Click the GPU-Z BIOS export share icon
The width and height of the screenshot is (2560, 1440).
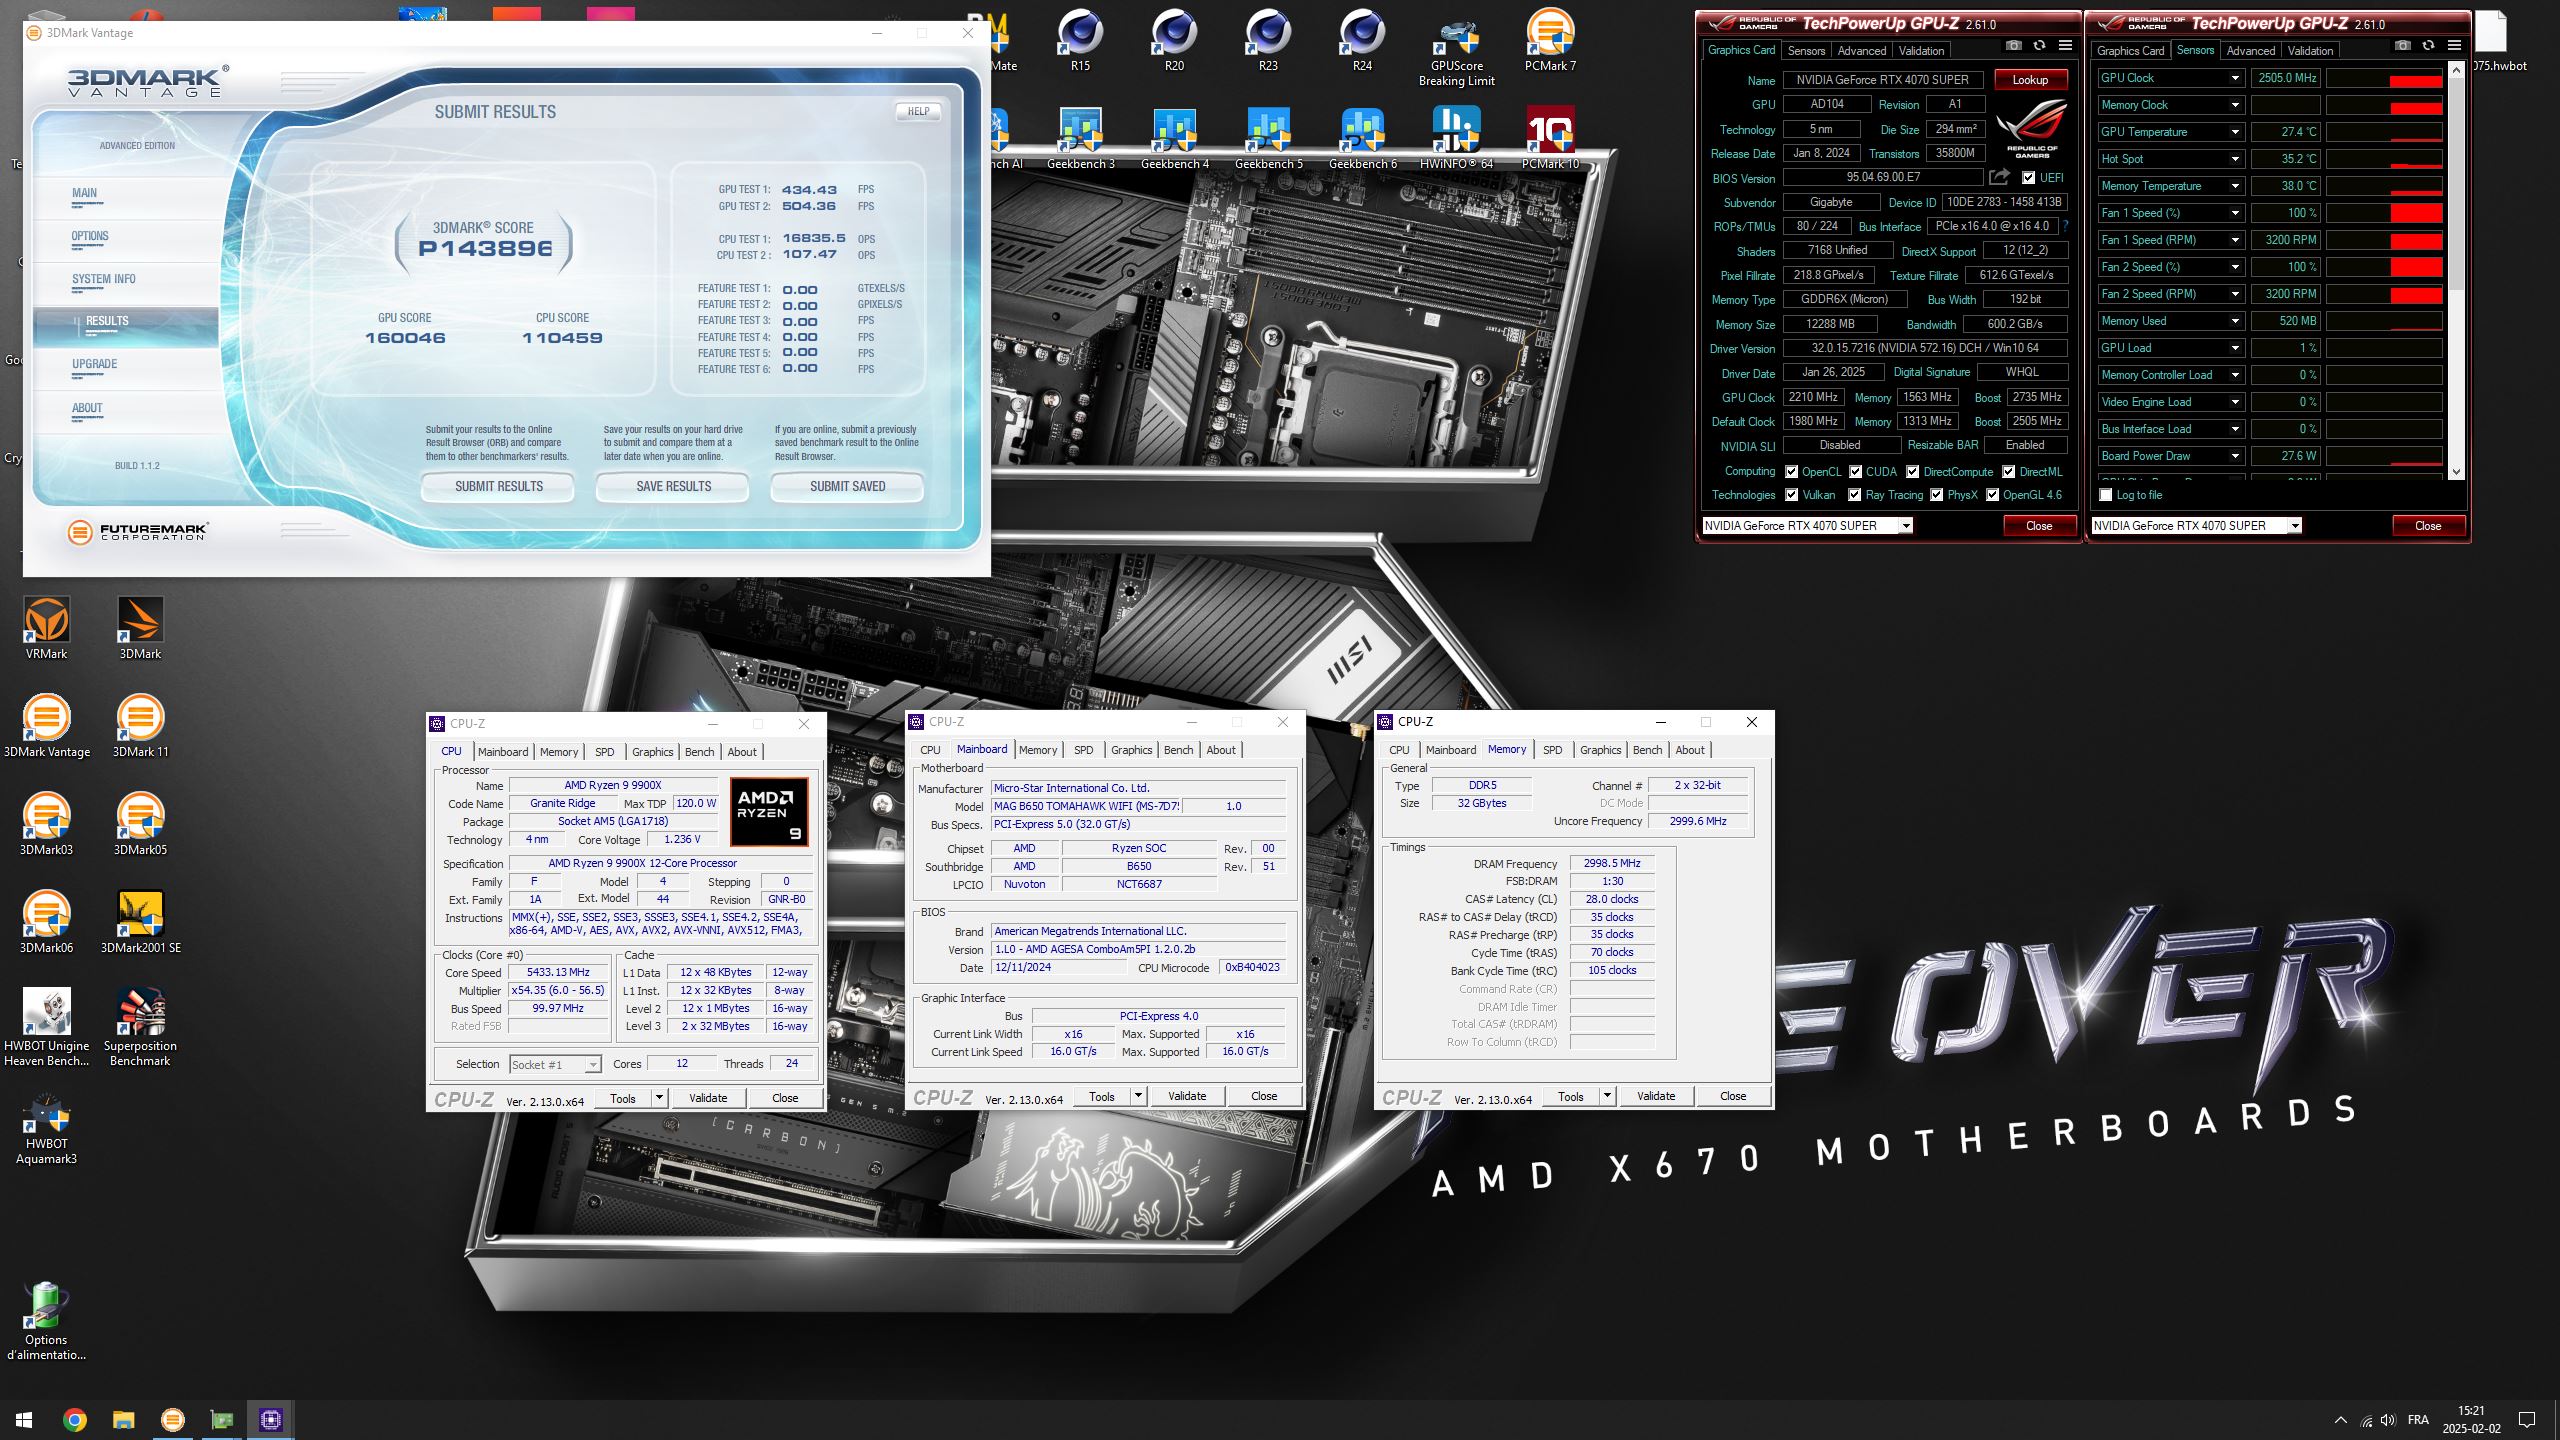(1999, 177)
